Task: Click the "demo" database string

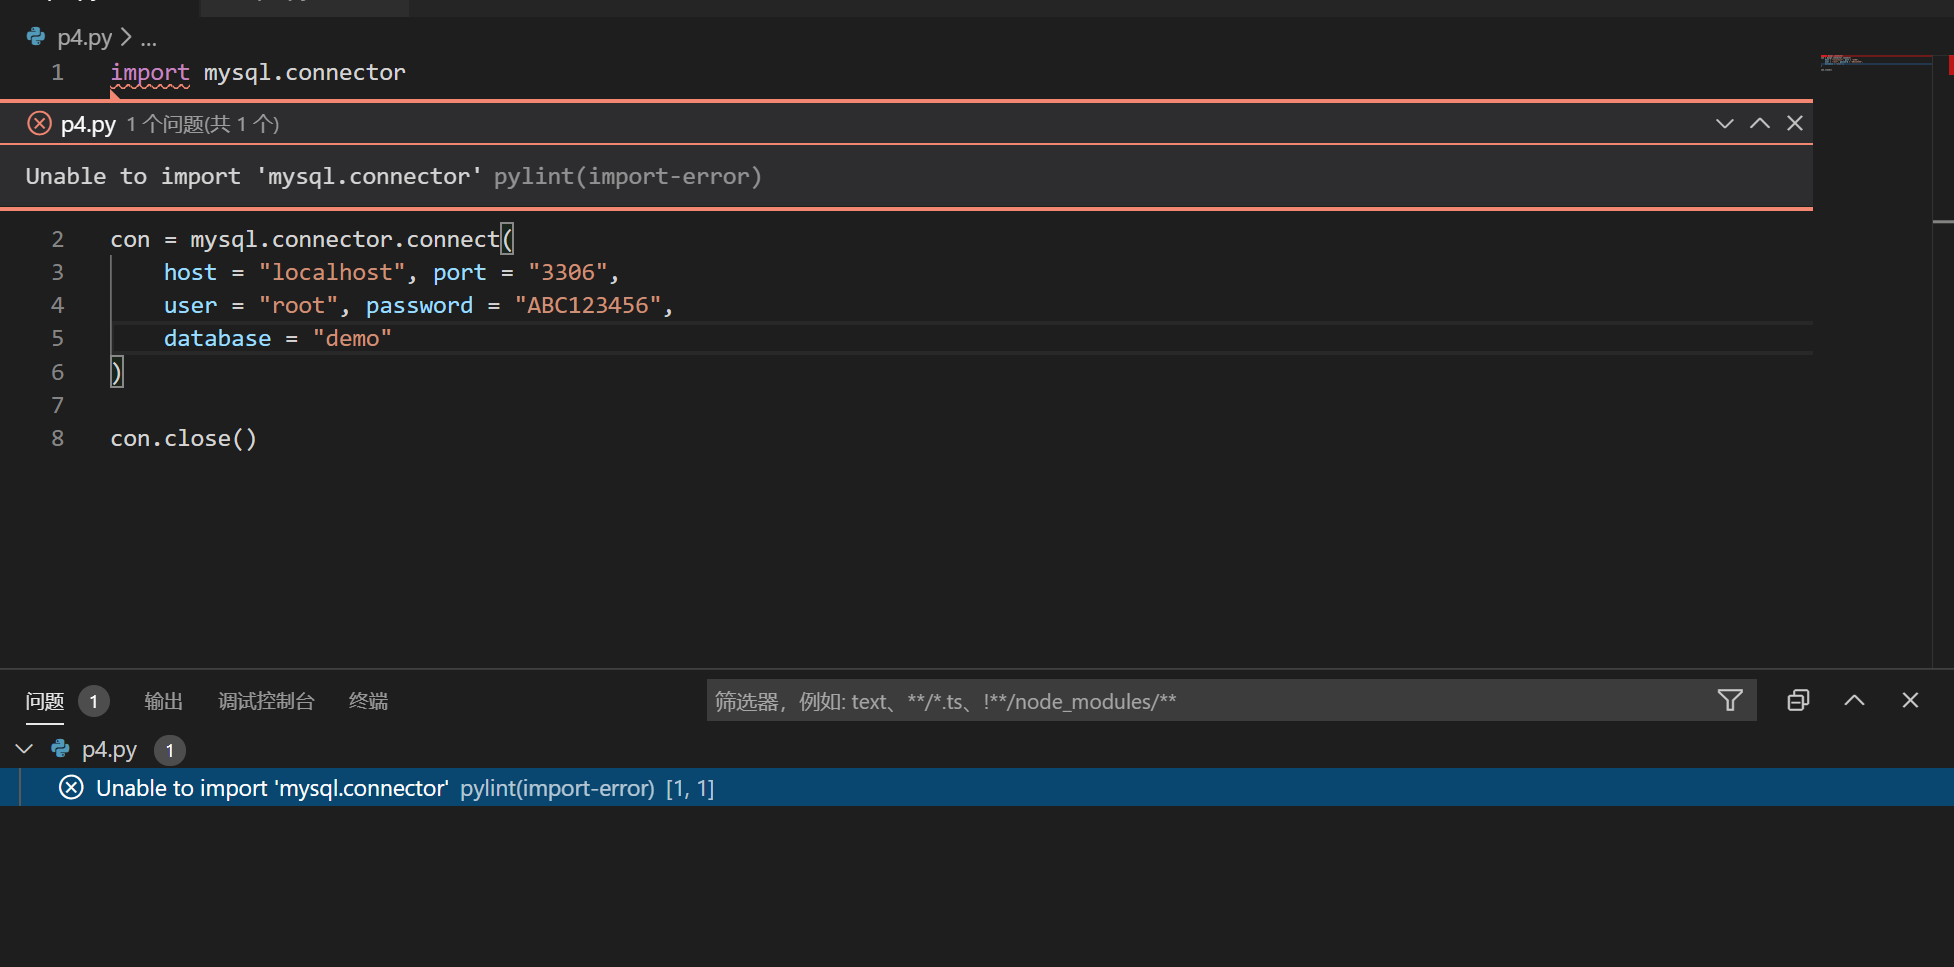Action: pyautogui.click(x=352, y=338)
